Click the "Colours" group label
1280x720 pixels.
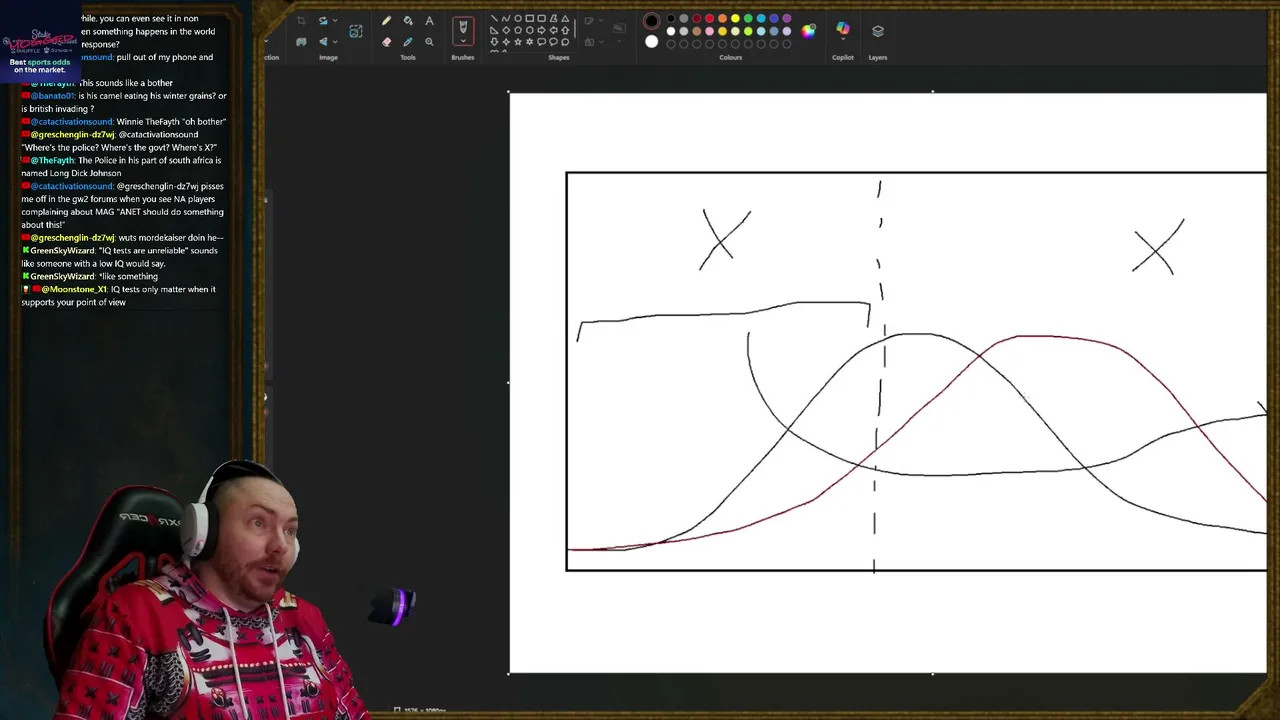point(730,57)
